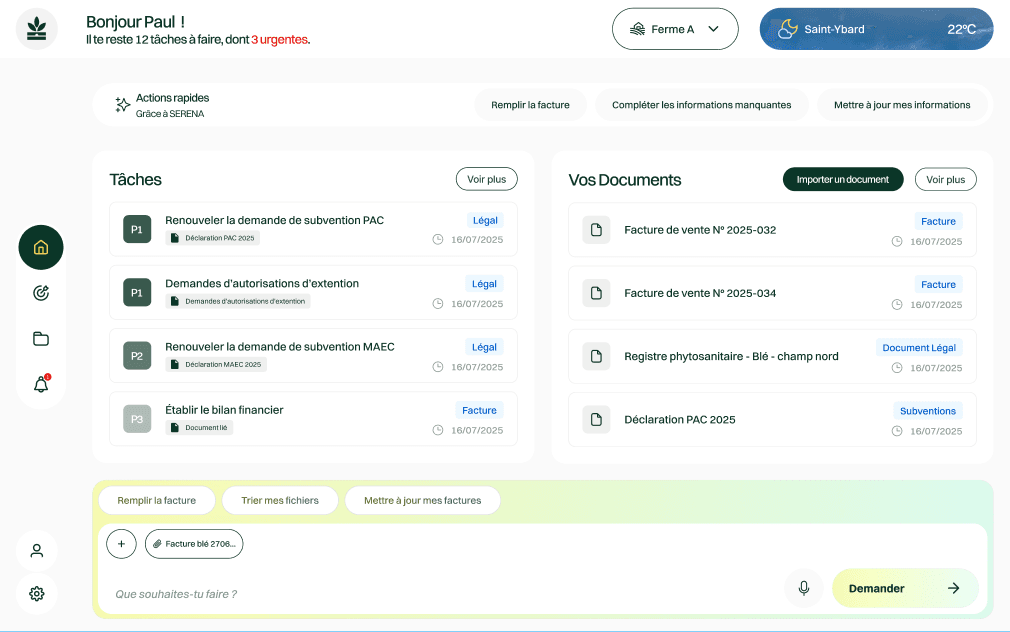Open task Établir le bilan financier
1010x632 pixels.
tap(313, 419)
